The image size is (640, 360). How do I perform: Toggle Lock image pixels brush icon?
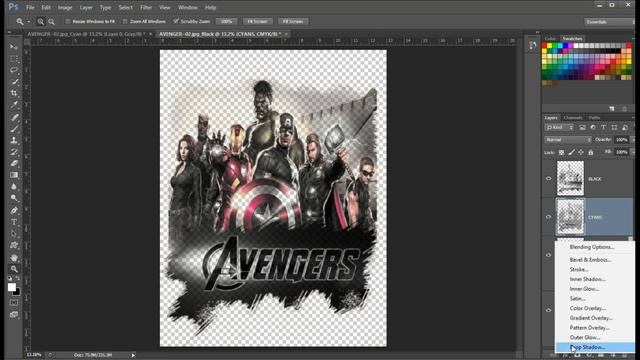point(571,152)
